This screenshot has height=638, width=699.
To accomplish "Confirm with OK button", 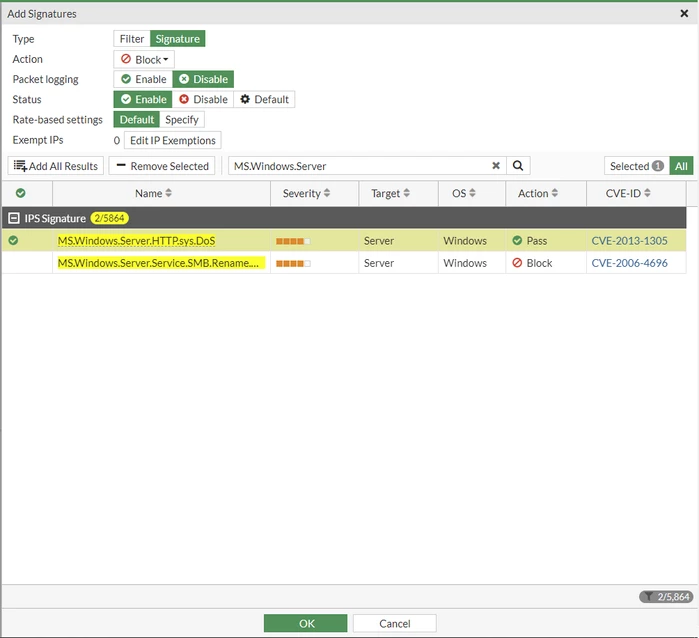I will pos(305,623).
